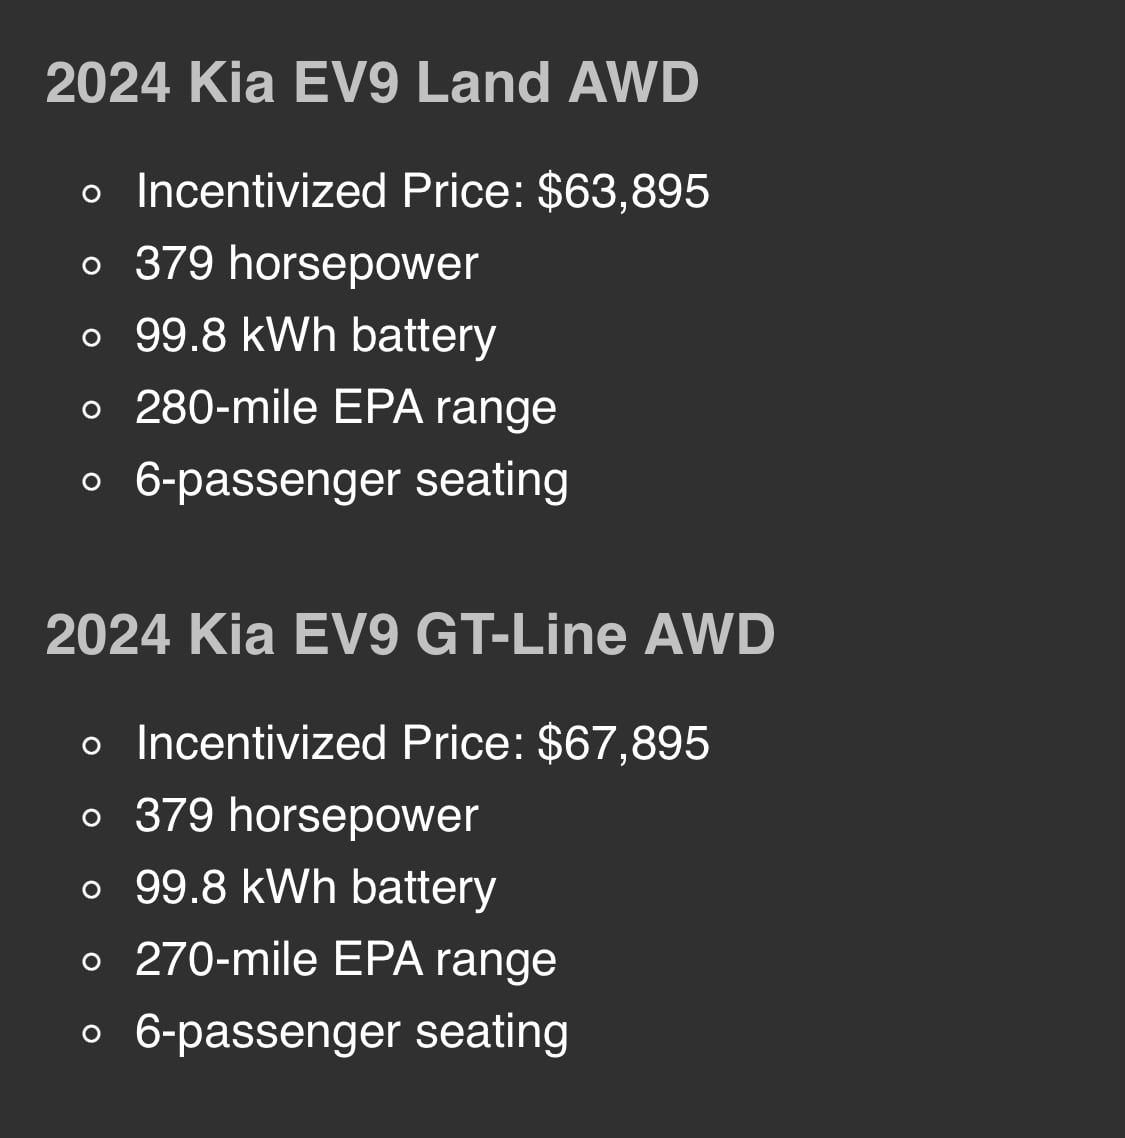Click the bullet beside $67,895 price

(91, 746)
